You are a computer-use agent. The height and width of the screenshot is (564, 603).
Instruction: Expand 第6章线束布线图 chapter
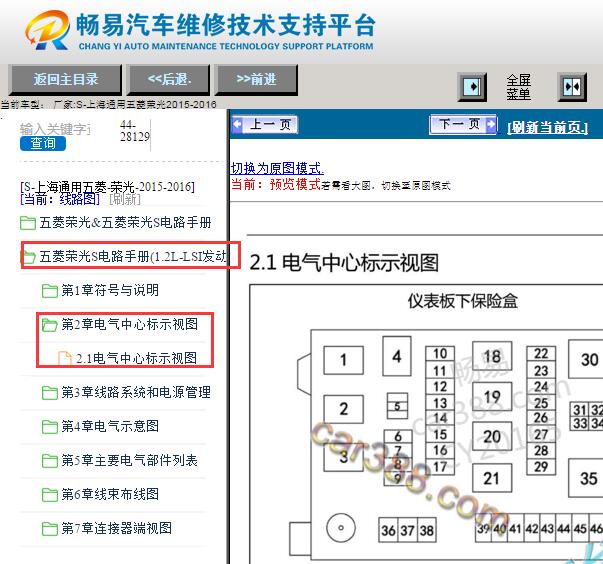pos(110,494)
